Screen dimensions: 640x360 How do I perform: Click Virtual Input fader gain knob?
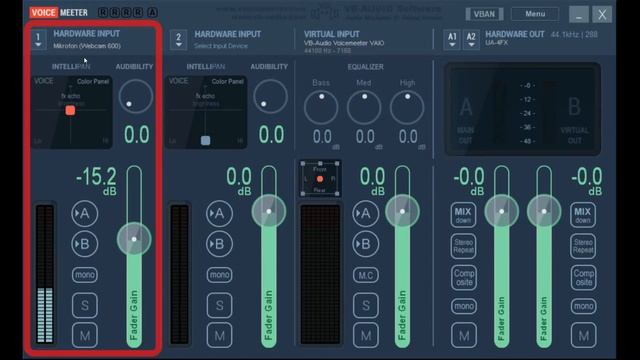pyautogui.click(x=402, y=211)
